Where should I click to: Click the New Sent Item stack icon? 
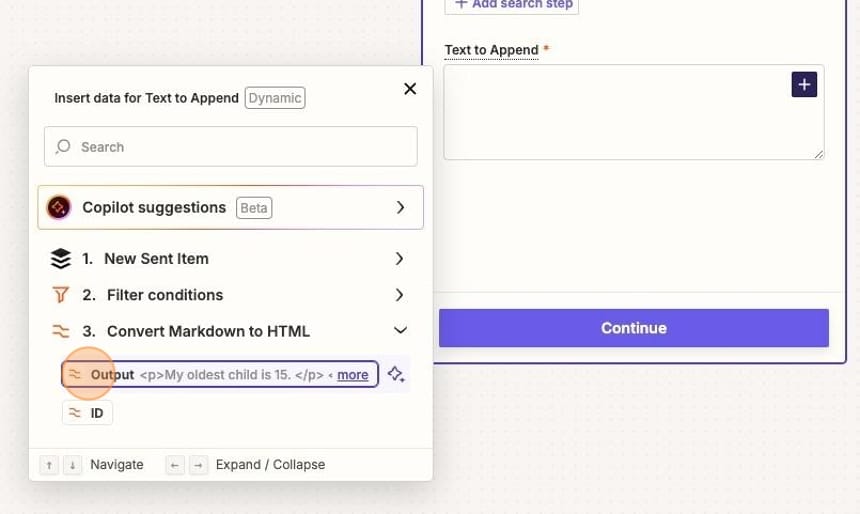coord(61,258)
